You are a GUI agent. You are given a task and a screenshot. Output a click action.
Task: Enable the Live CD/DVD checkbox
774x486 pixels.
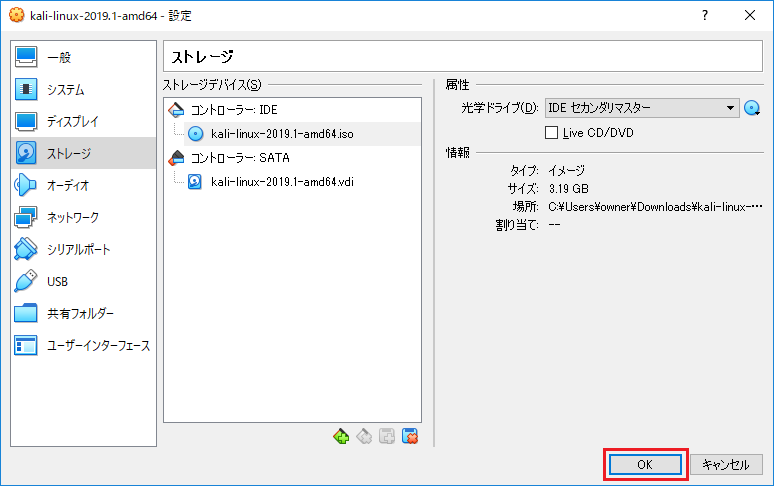point(551,133)
